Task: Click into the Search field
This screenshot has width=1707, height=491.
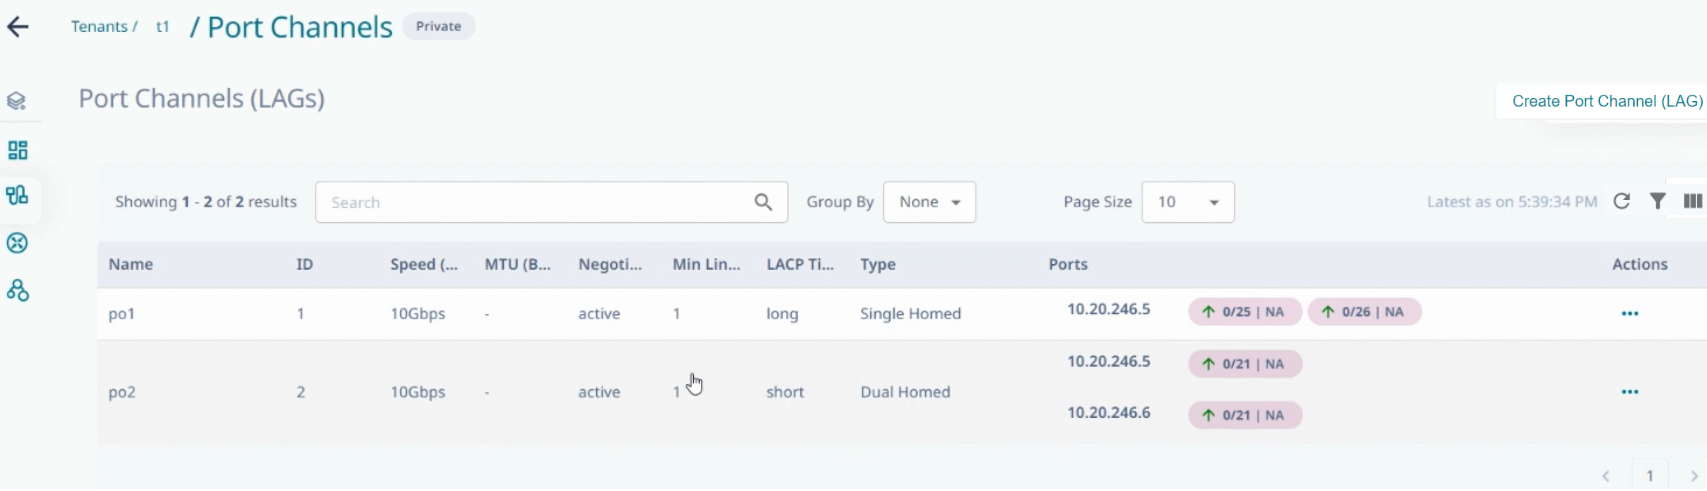Action: (x=535, y=202)
